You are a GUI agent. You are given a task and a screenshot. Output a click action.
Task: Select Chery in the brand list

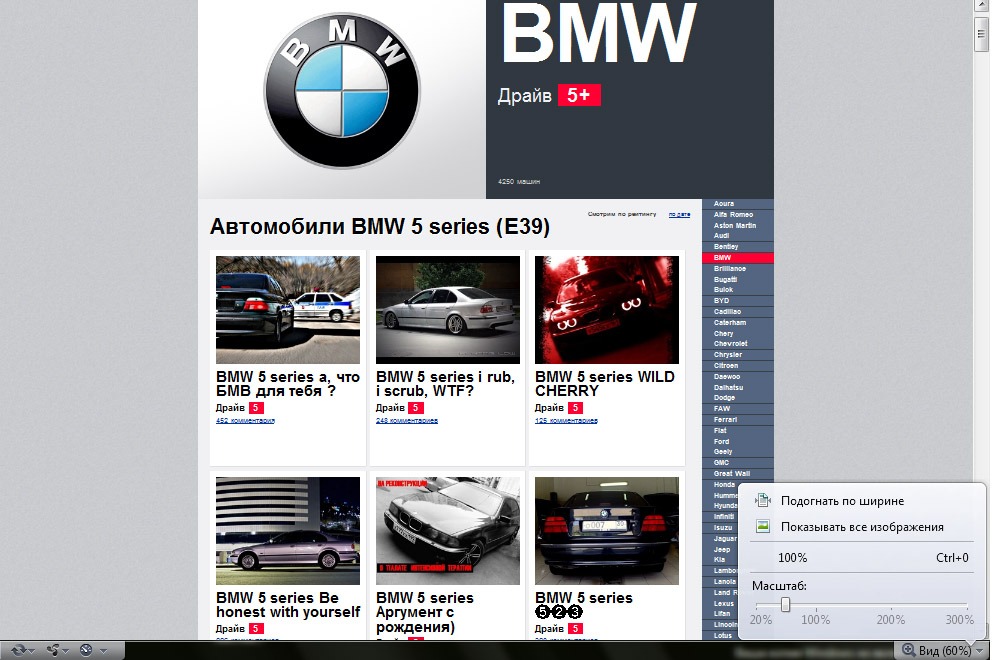coord(723,333)
